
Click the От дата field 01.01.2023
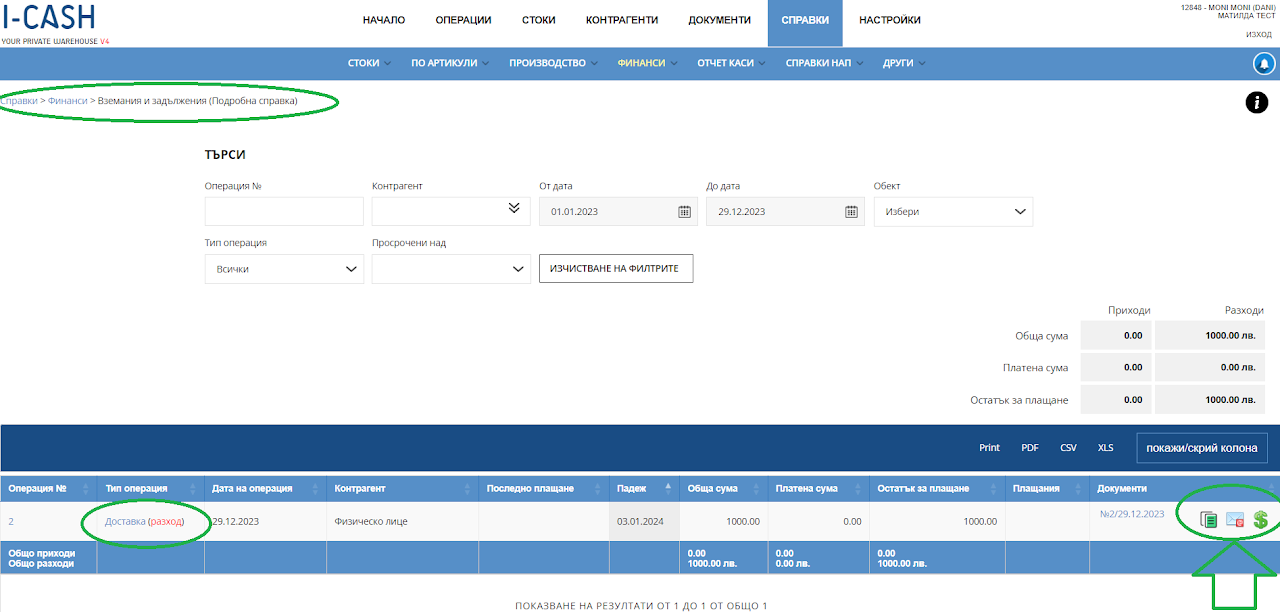[x=618, y=212]
